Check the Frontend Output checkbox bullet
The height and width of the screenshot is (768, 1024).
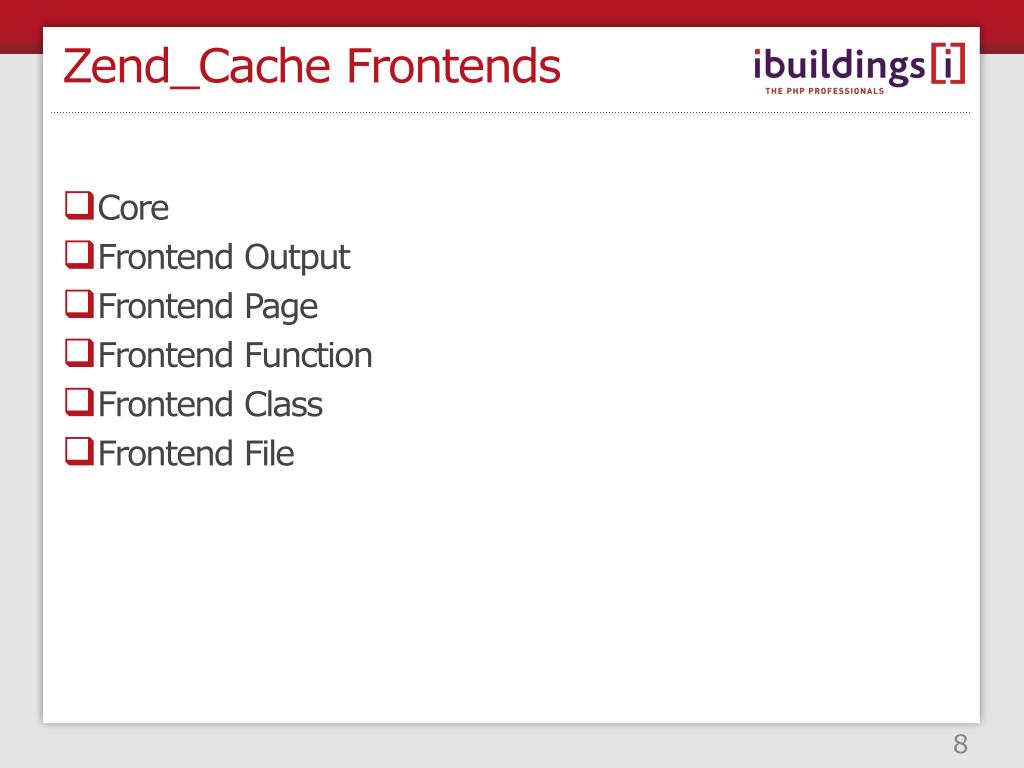point(79,255)
